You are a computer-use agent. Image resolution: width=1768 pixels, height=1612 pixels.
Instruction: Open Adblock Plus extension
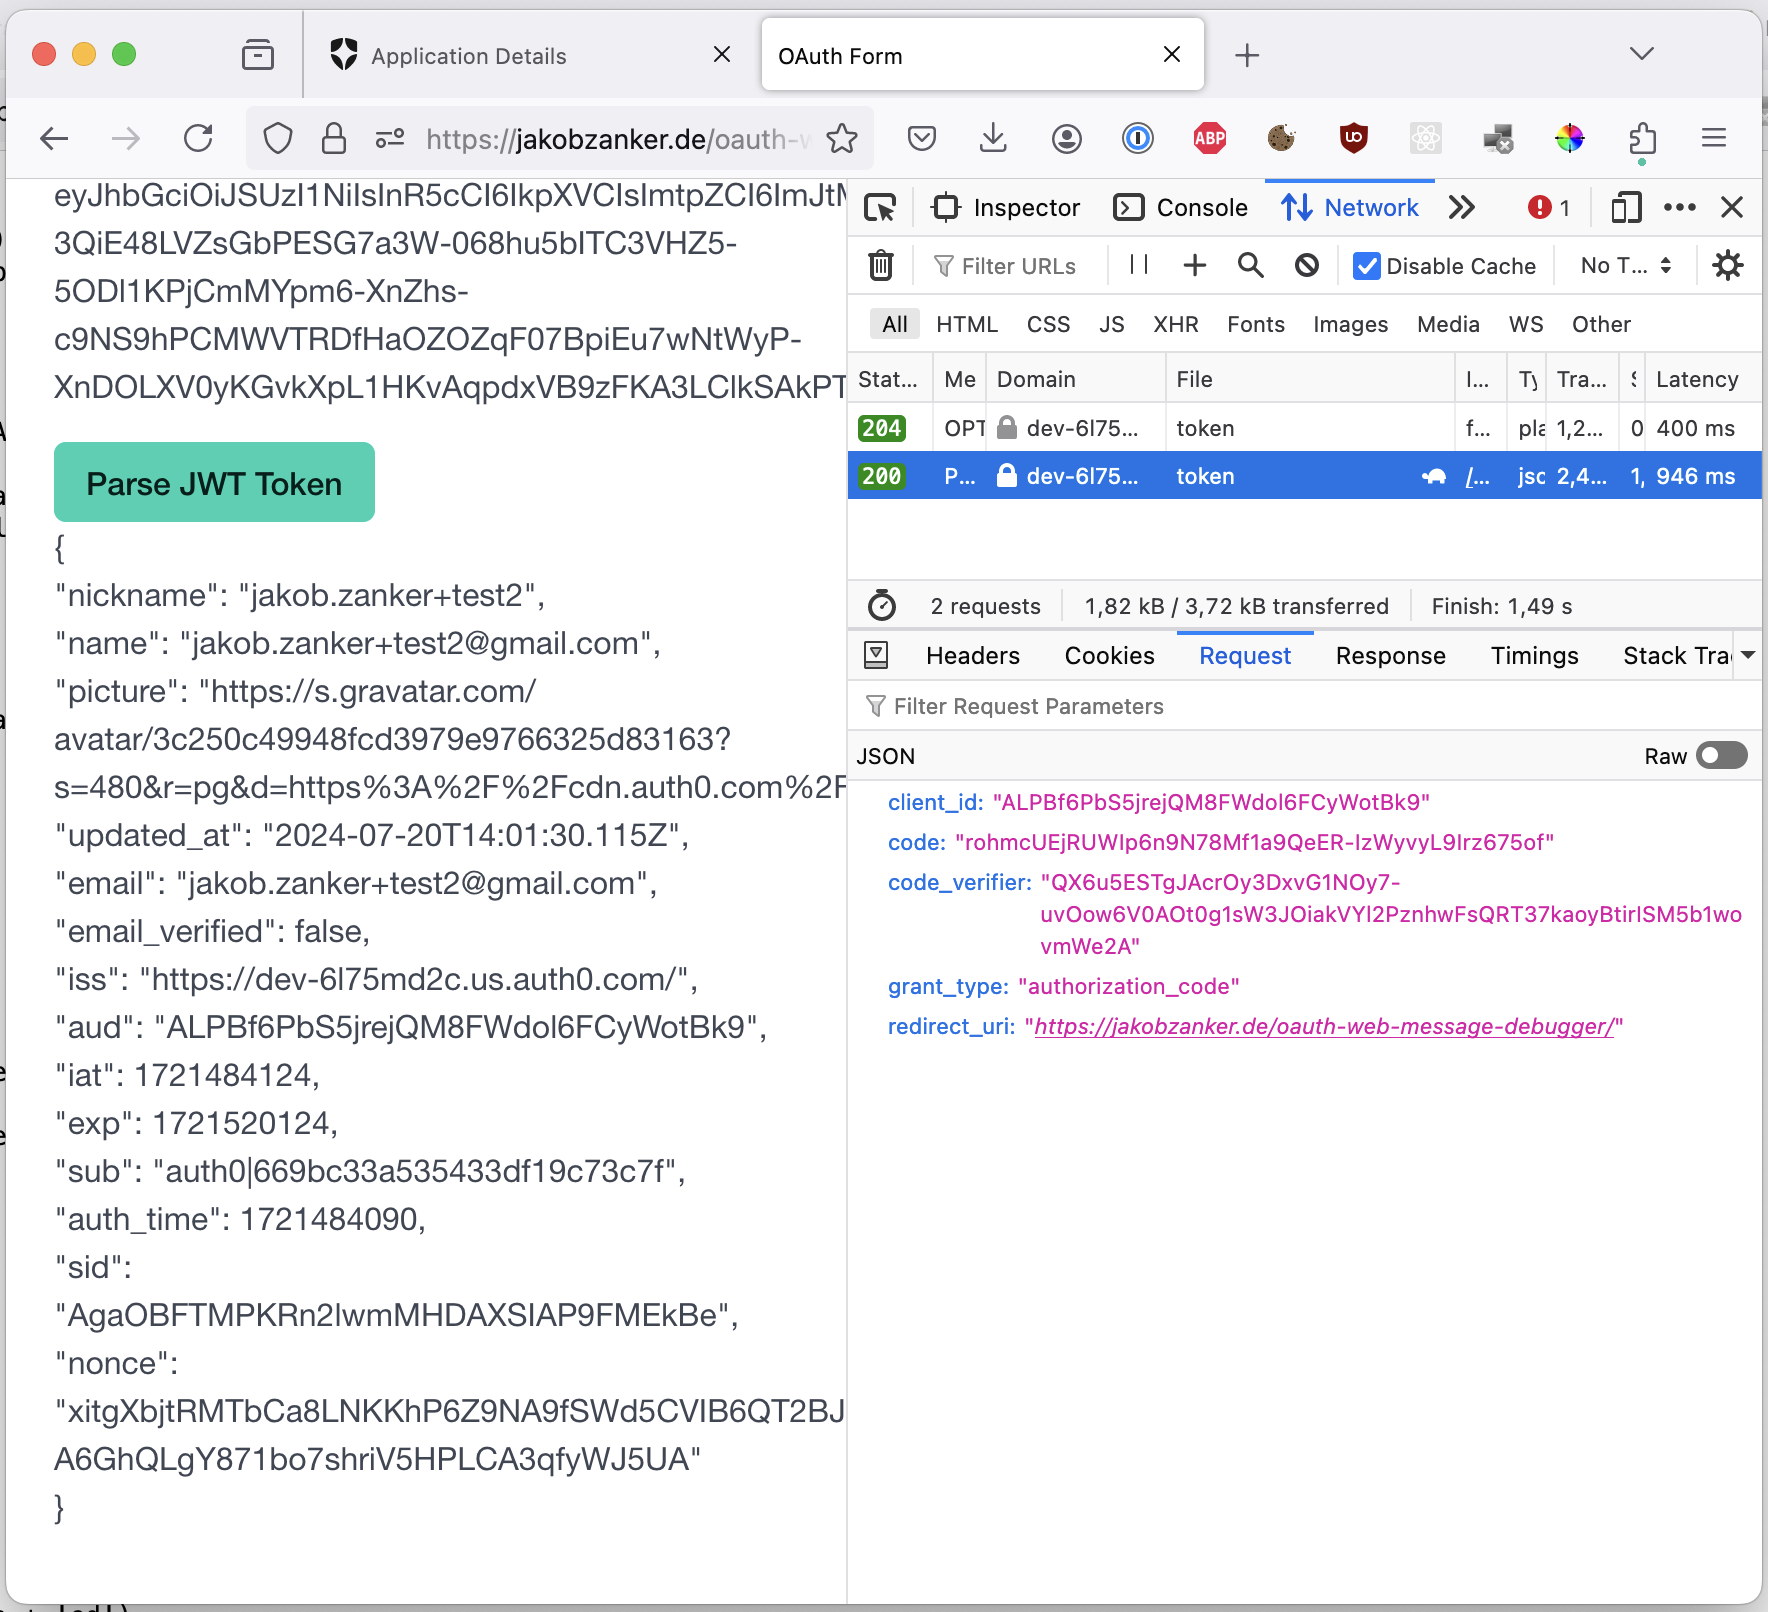1210,138
